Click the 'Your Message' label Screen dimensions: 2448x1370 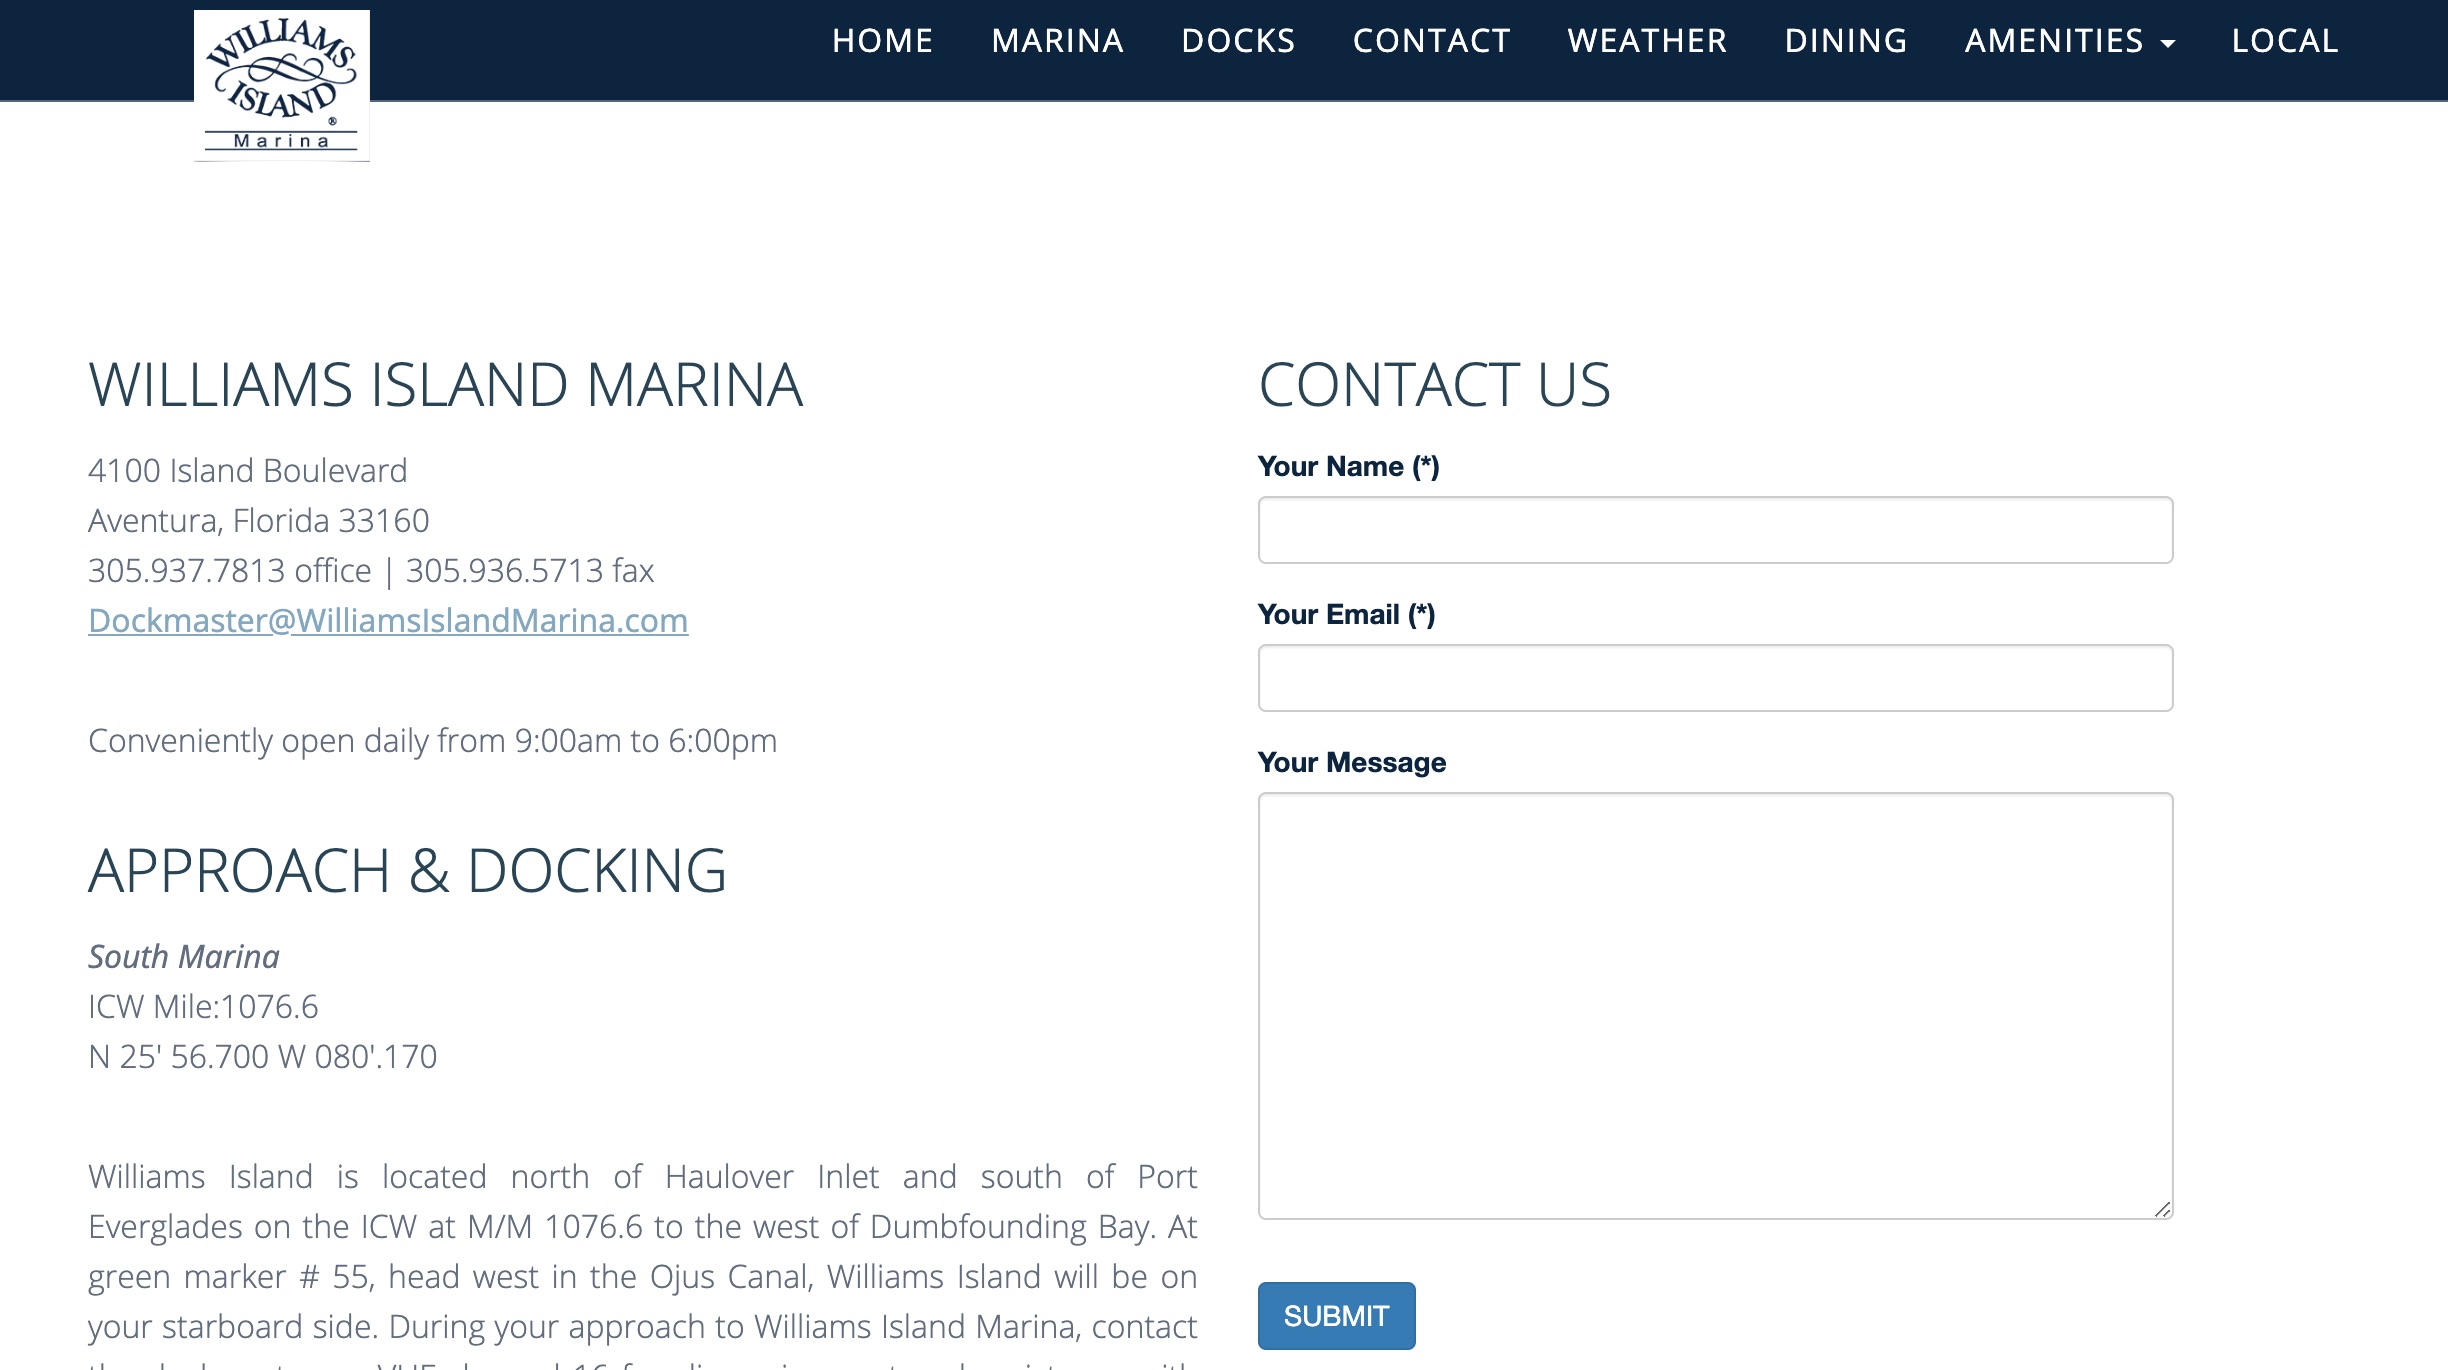1352,763
